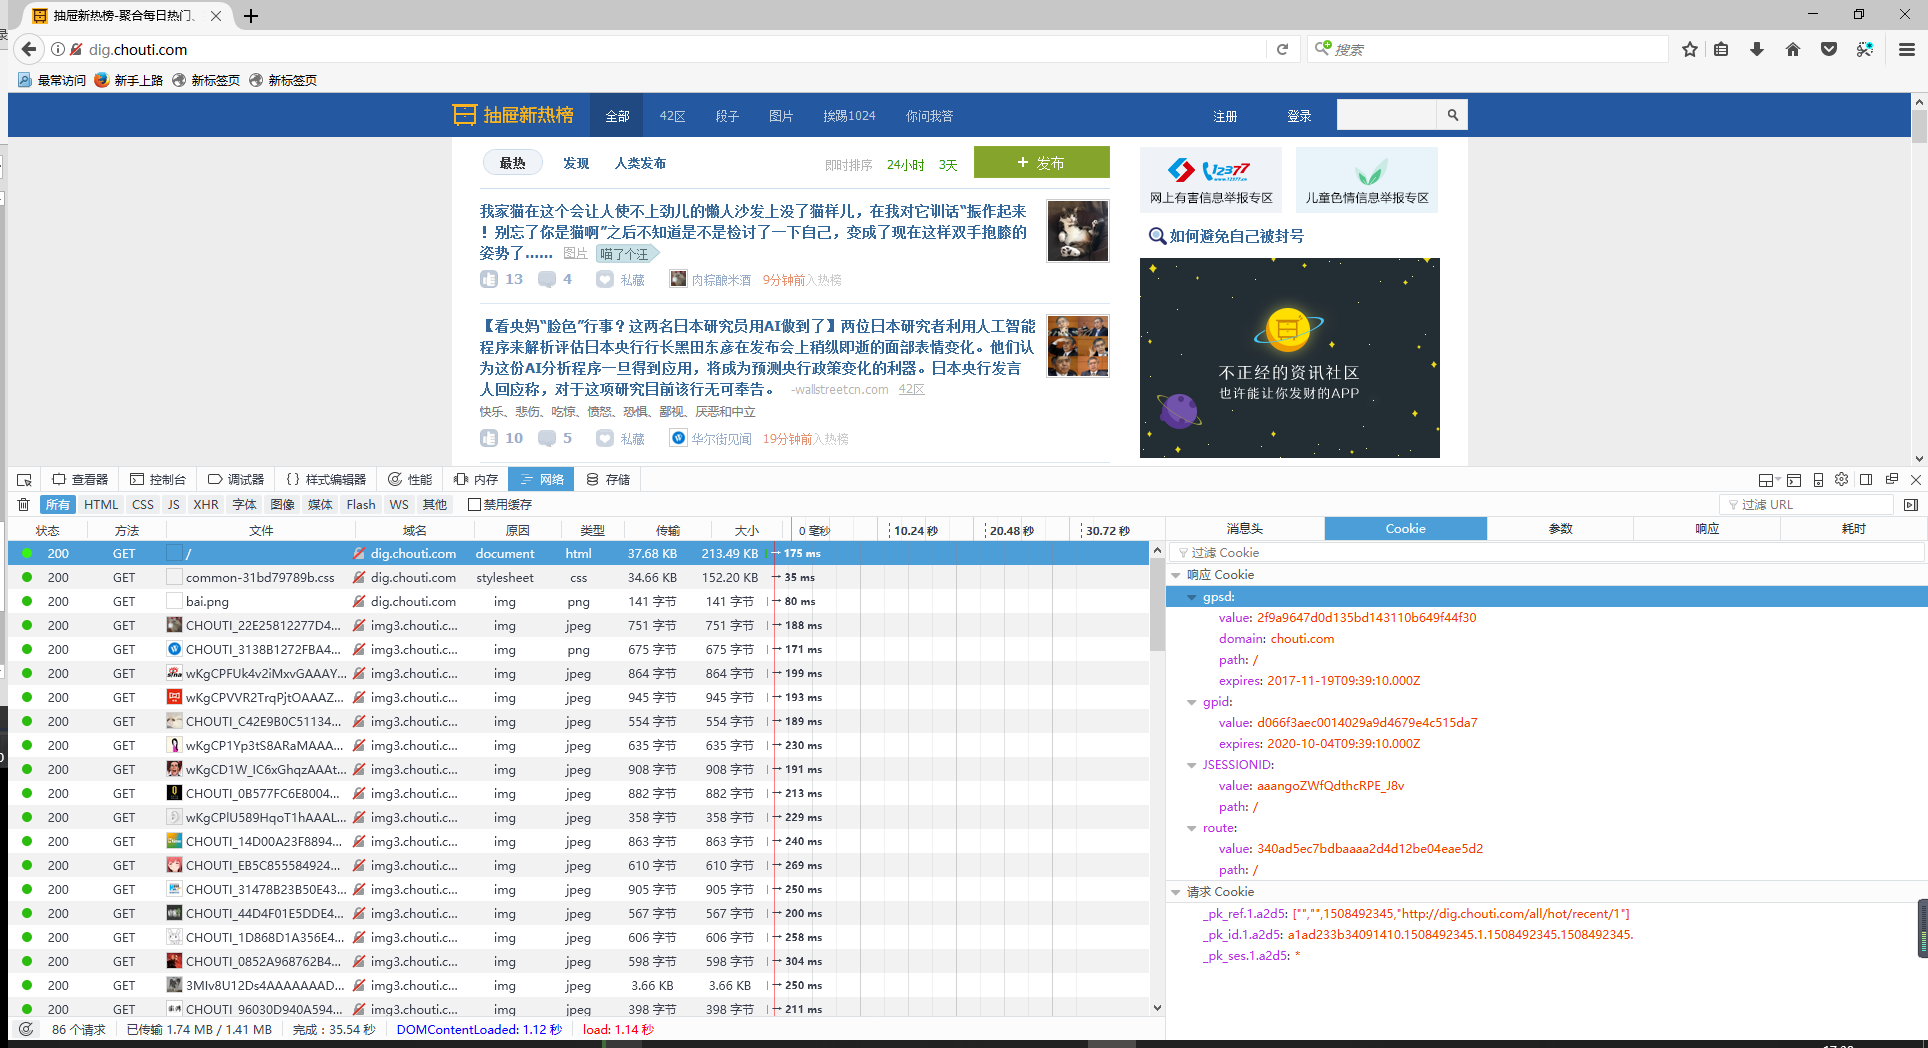Click the 过滤 URL input field
Screen dimensions: 1928x1048
click(x=1806, y=505)
